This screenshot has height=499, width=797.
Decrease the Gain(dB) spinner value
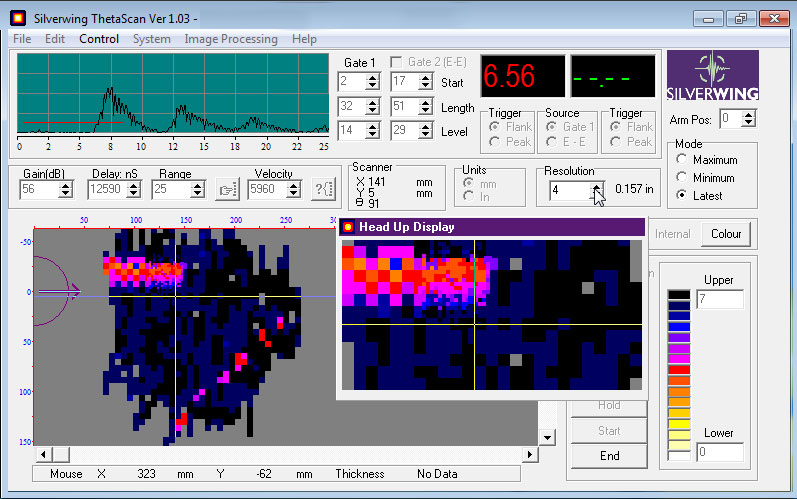(x=66, y=193)
